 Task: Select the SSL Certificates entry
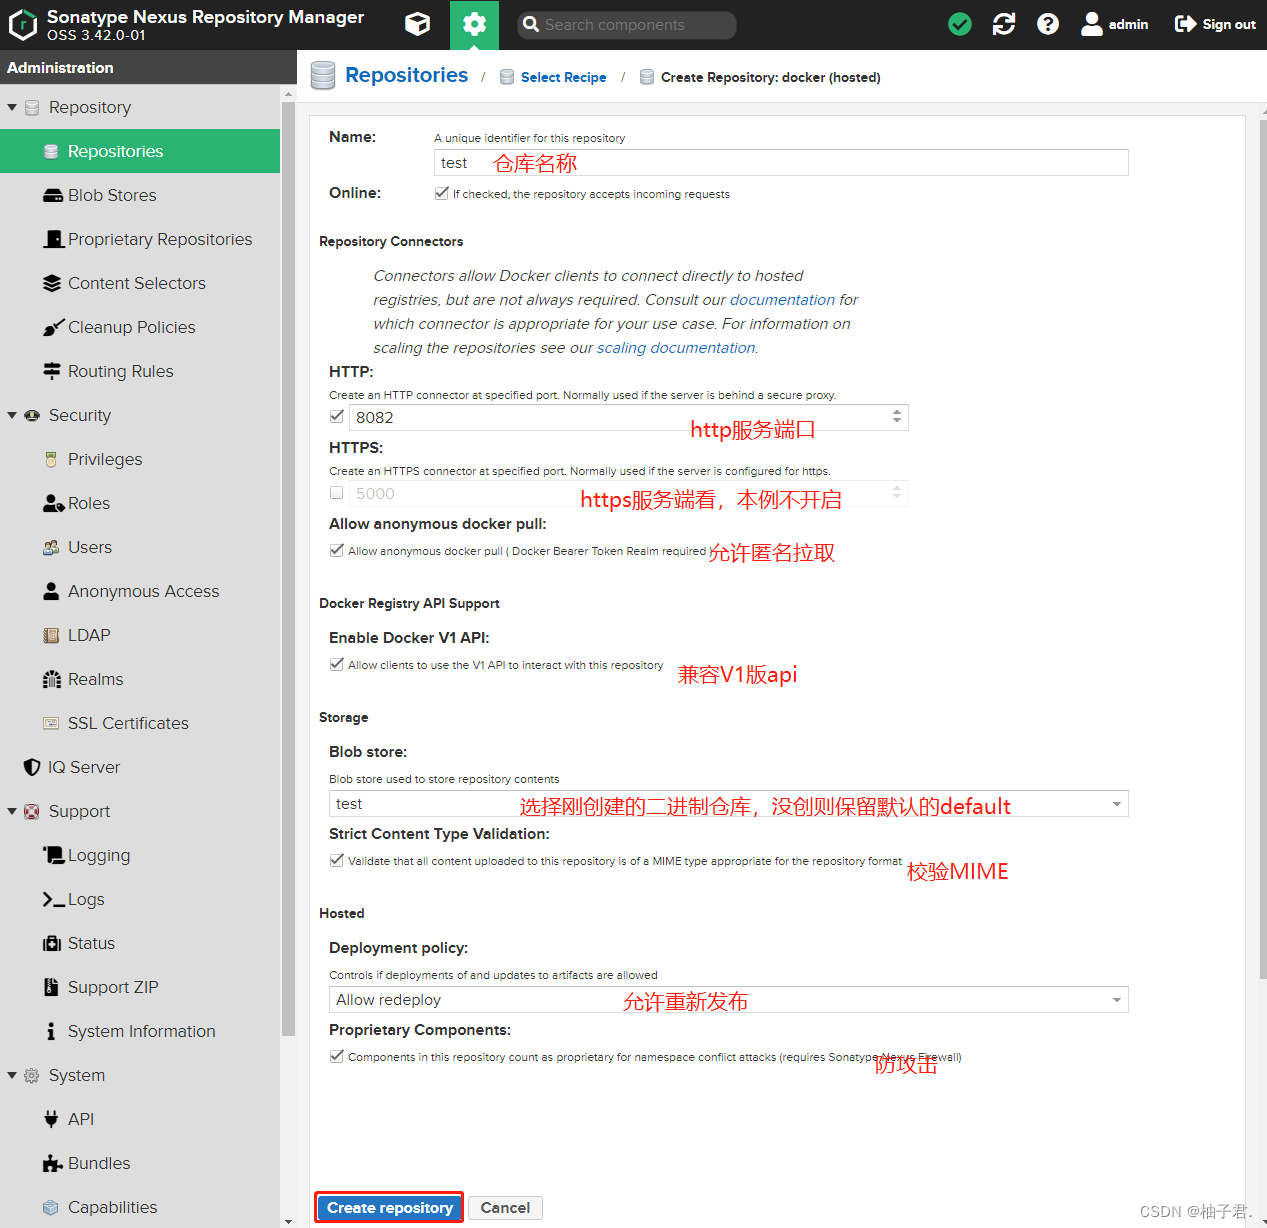click(x=128, y=723)
